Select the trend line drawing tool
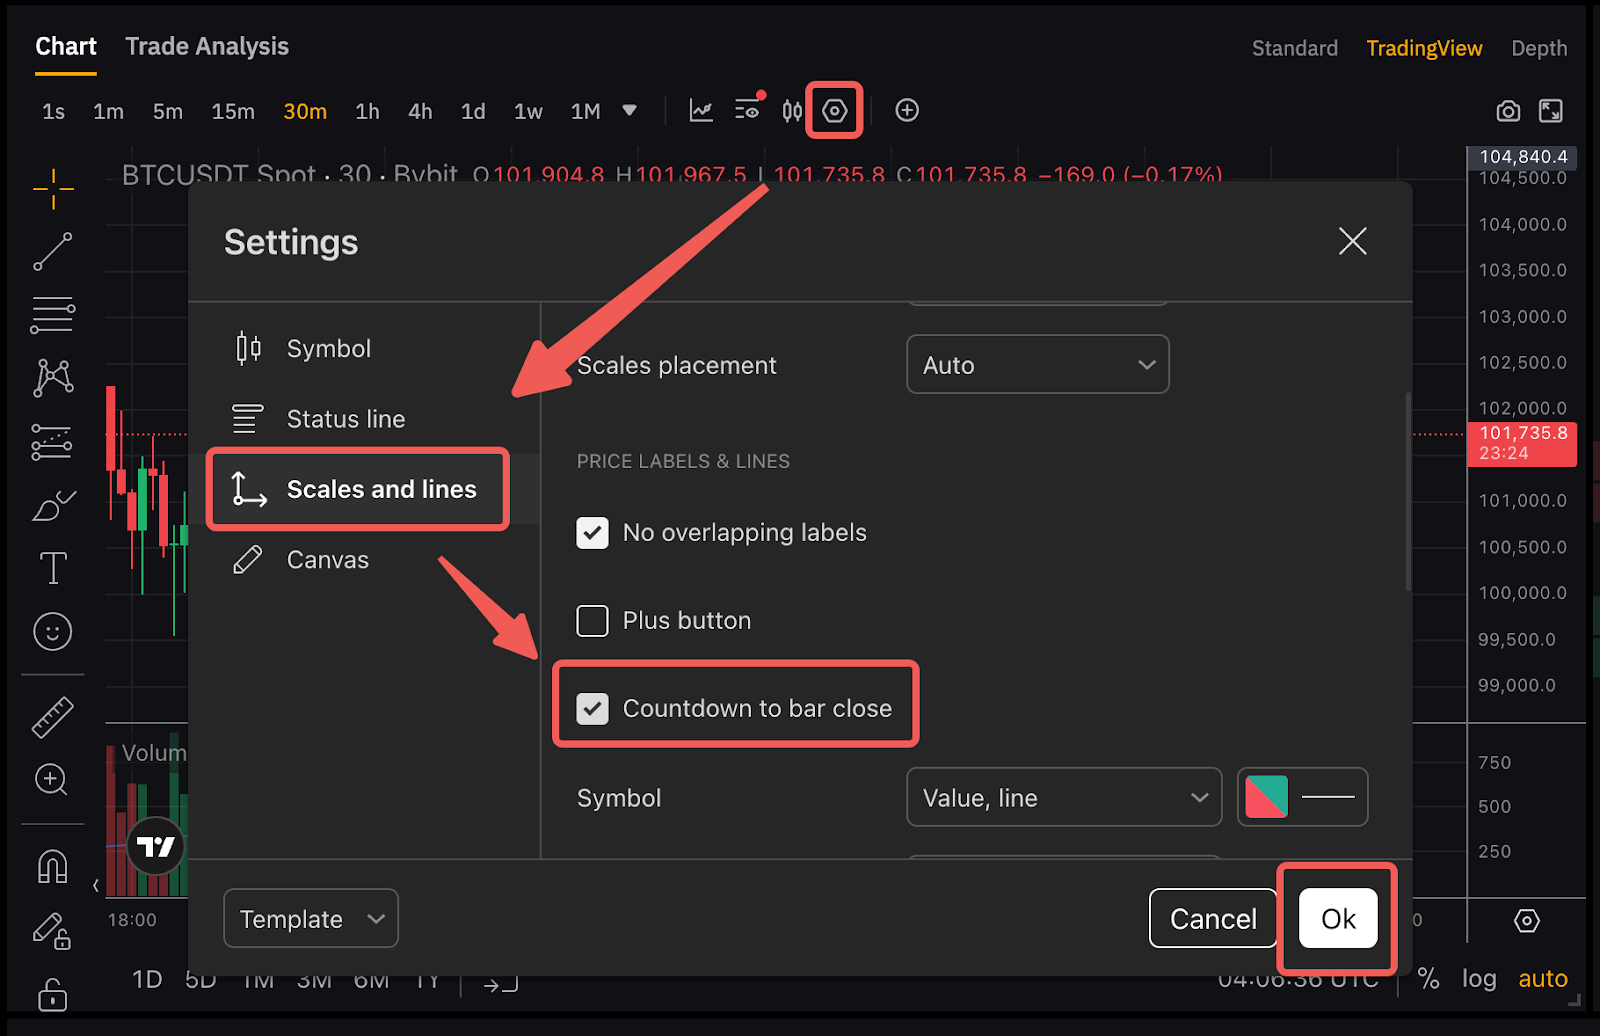The height and width of the screenshot is (1036, 1600). click(52, 252)
